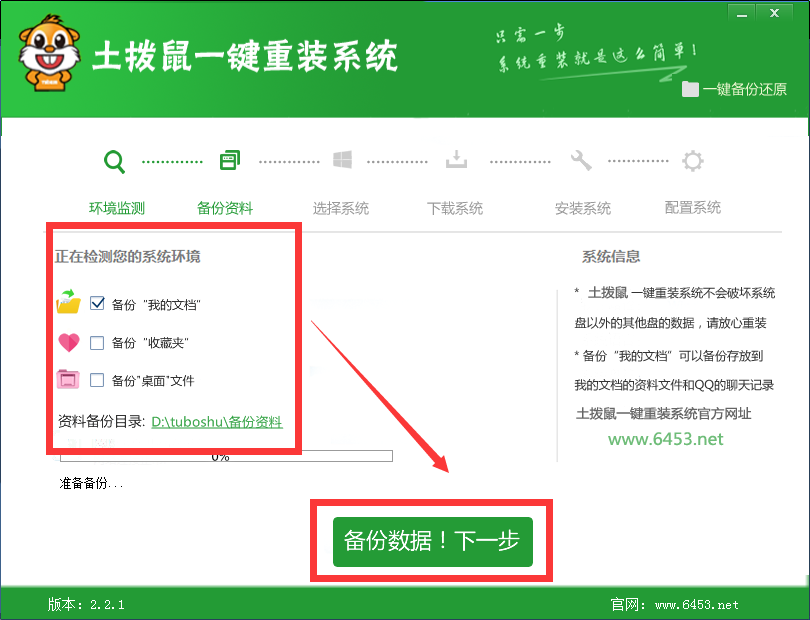Screen dimensions: 810x620
Task: Click the download system step icon
Action: tap(456, 160)
